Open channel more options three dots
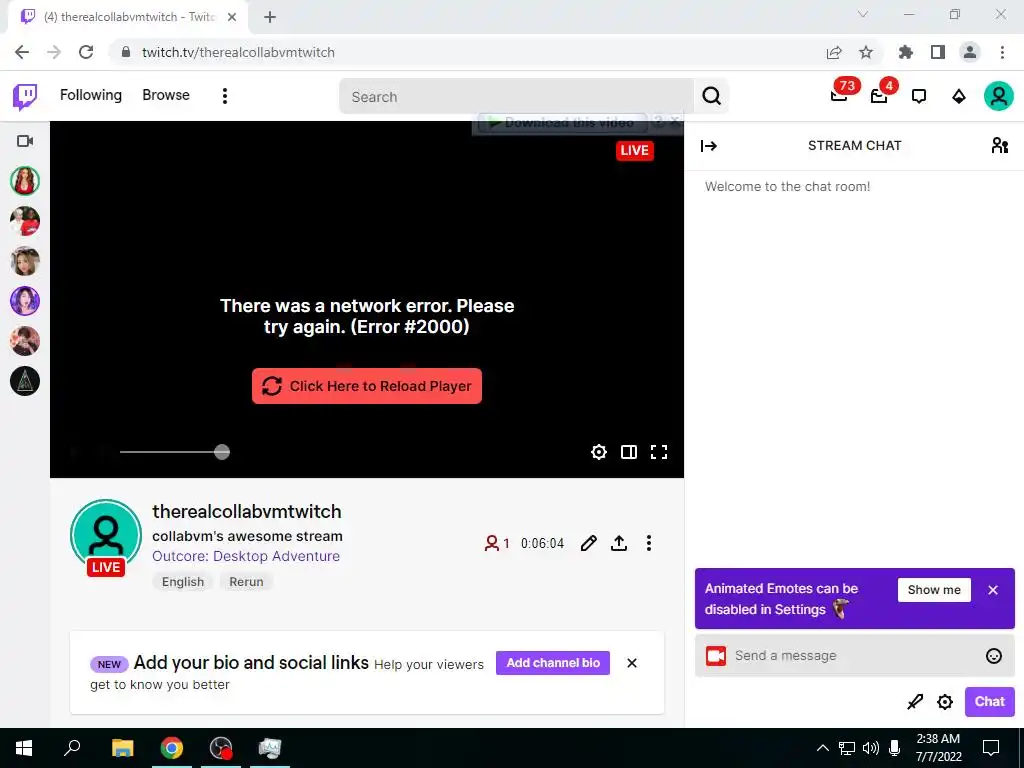This screenshot has width=1024, height=768. pos(648,543)
